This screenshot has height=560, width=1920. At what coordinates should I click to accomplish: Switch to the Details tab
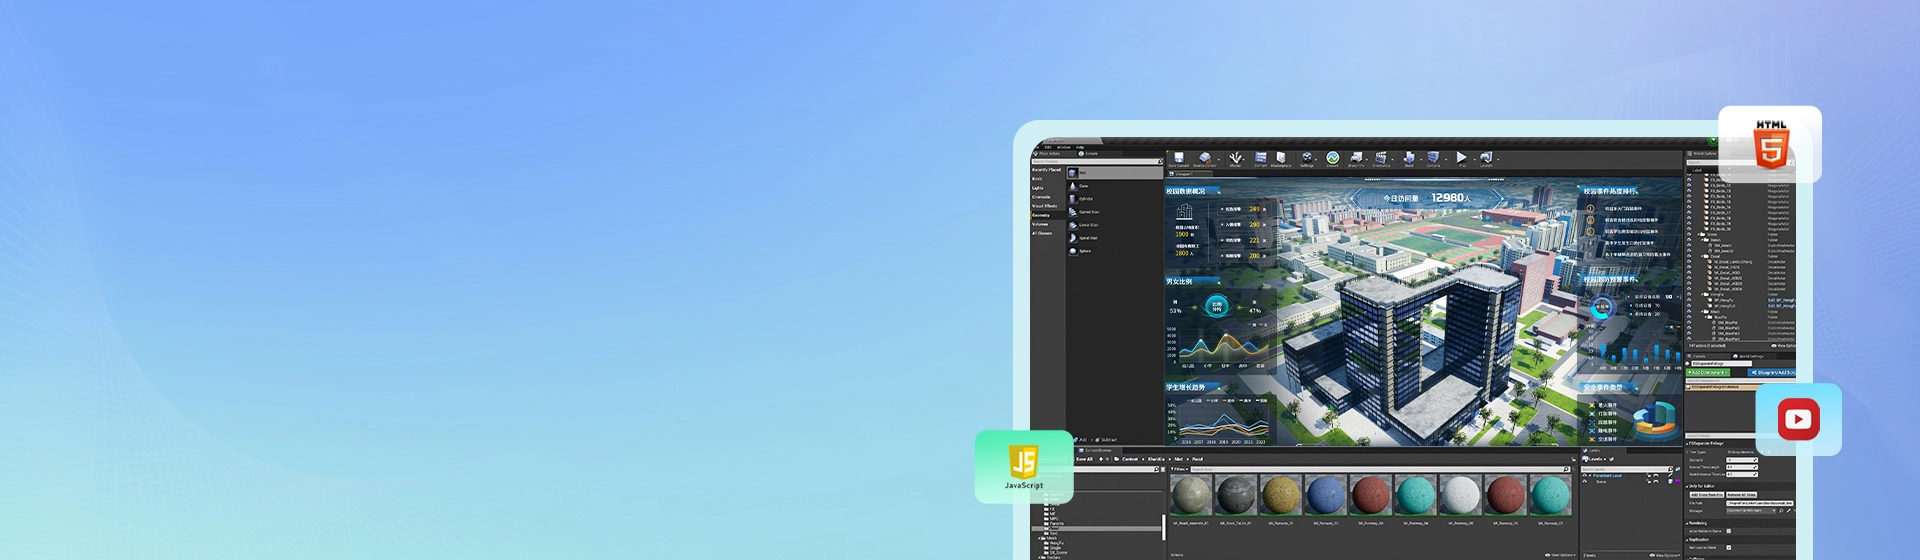[1698, 356]
